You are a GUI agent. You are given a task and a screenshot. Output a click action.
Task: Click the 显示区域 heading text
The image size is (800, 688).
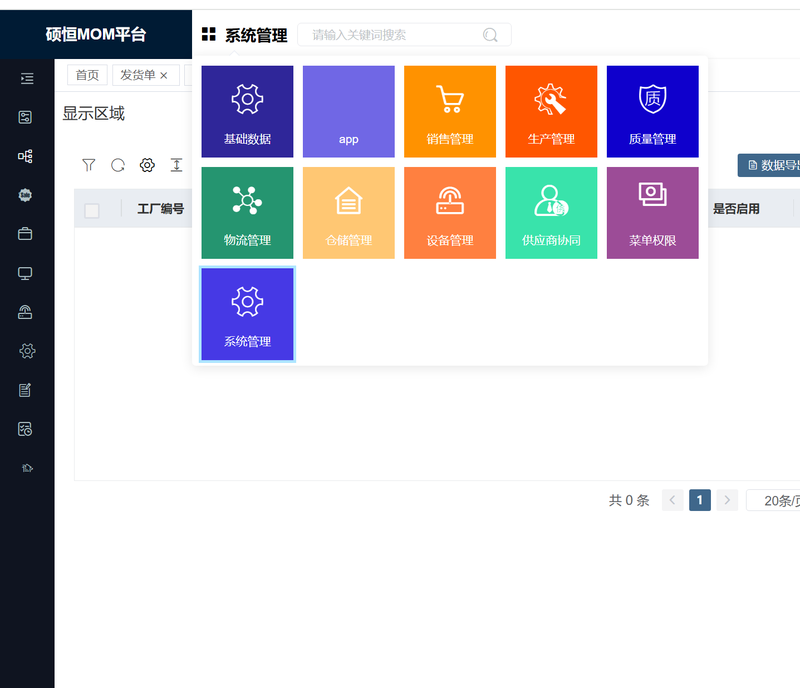point(93,113)
